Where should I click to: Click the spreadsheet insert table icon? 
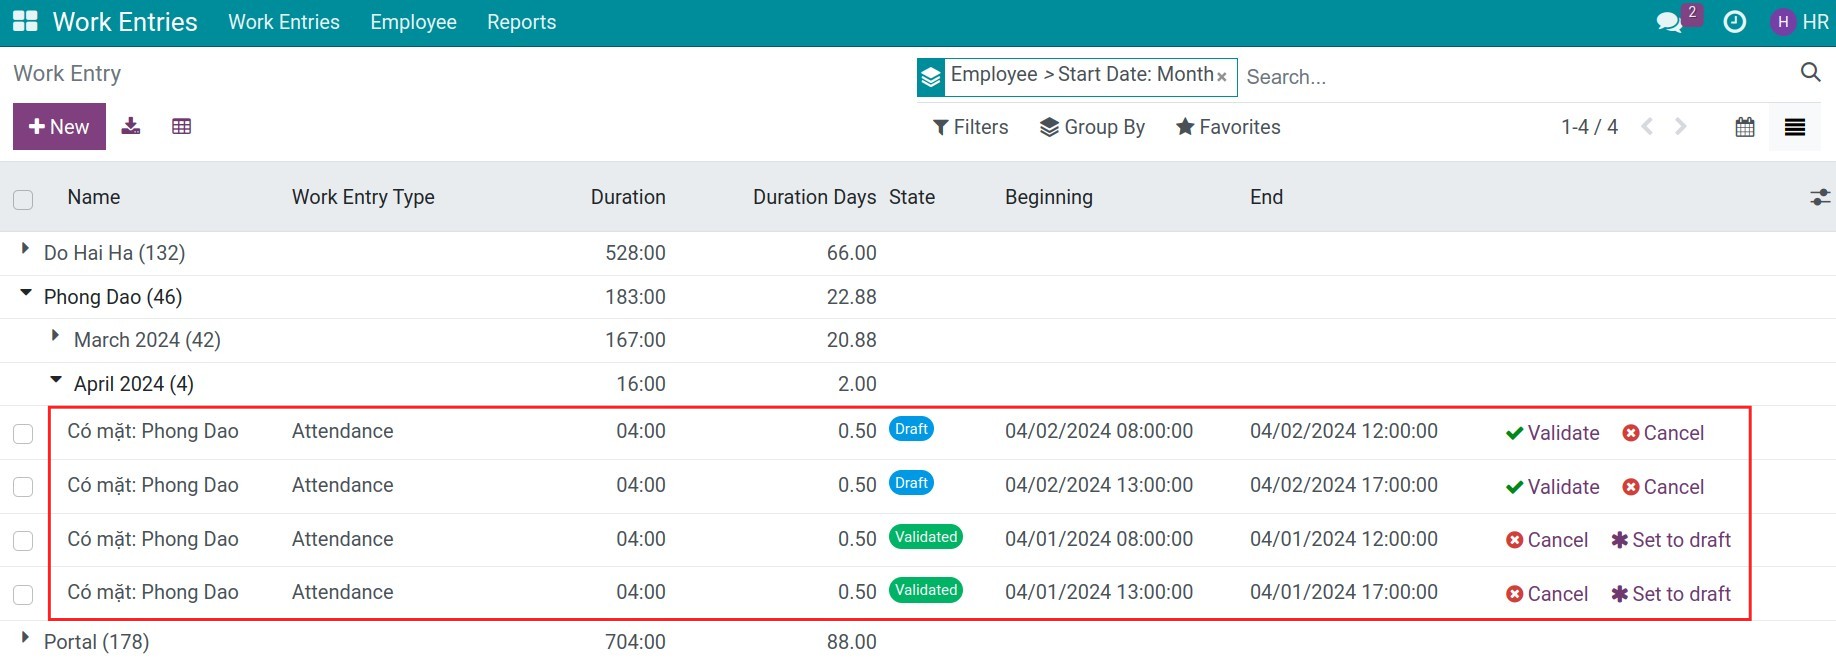(181, 126)
